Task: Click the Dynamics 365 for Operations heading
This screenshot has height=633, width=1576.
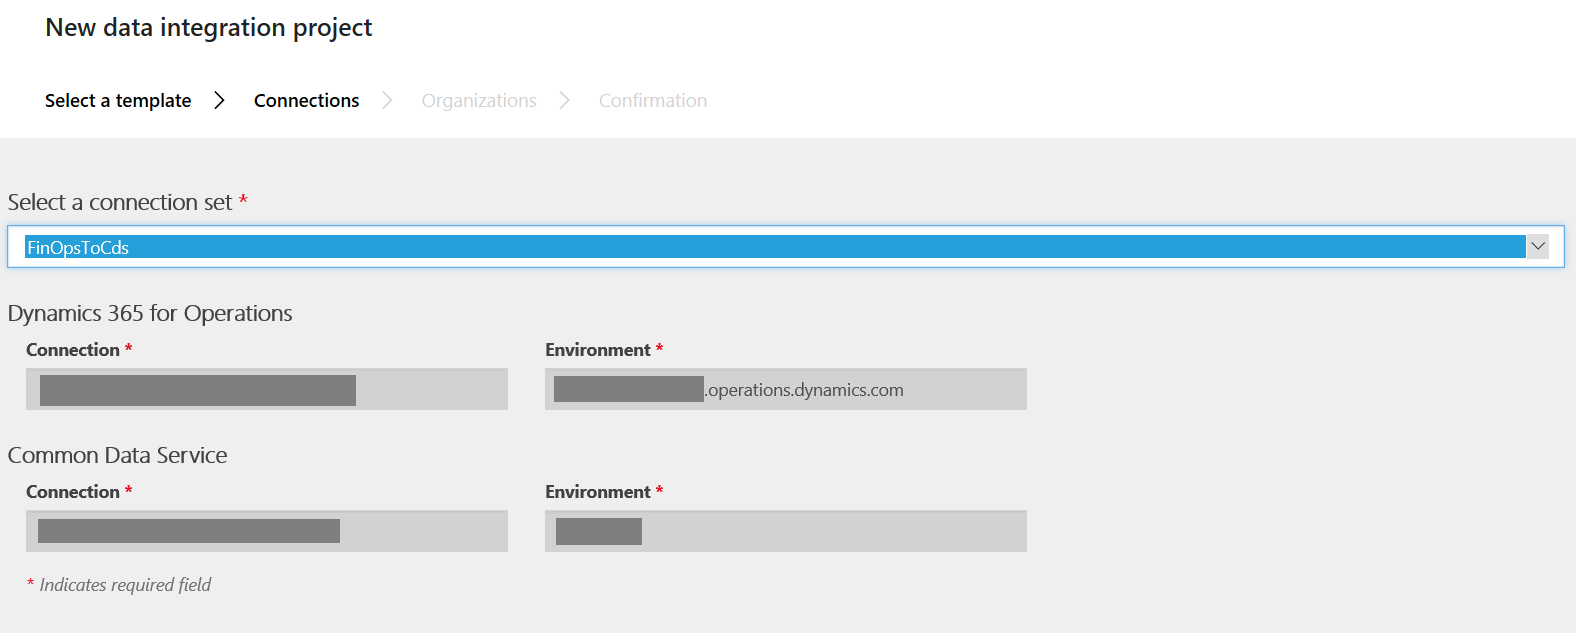Action: (150, 314)
